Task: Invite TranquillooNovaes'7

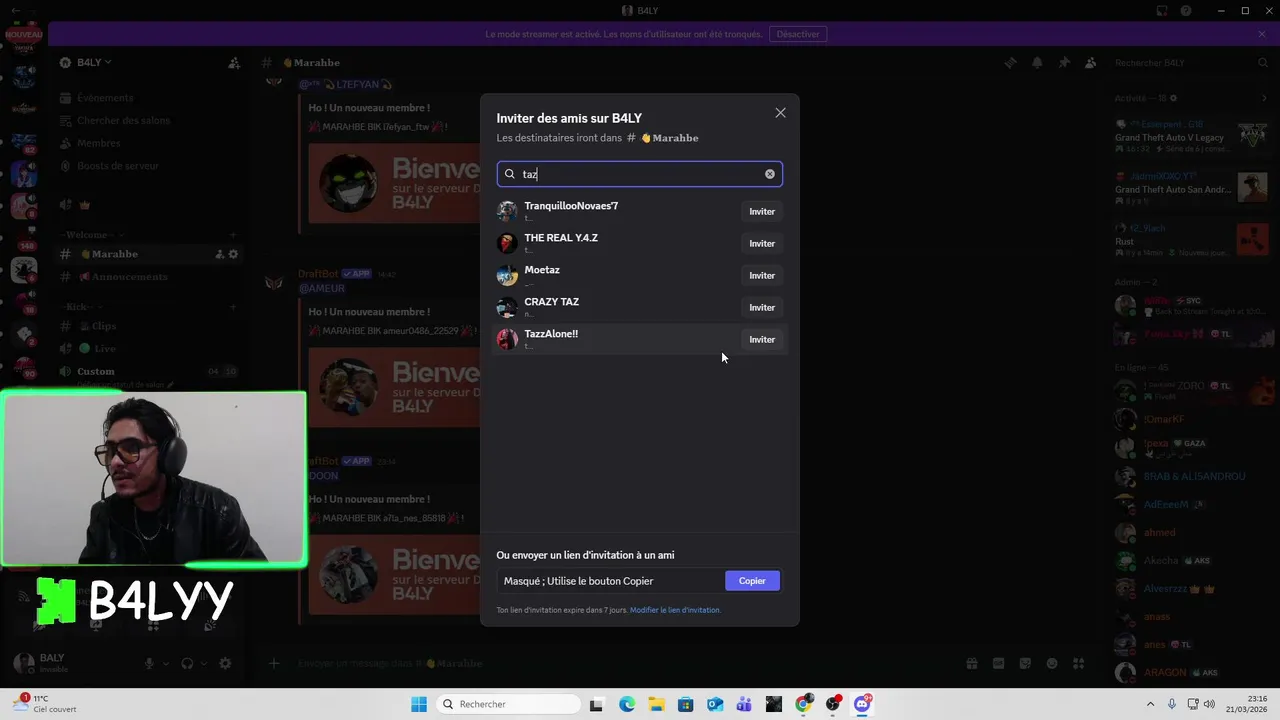Action: (762, 211)
